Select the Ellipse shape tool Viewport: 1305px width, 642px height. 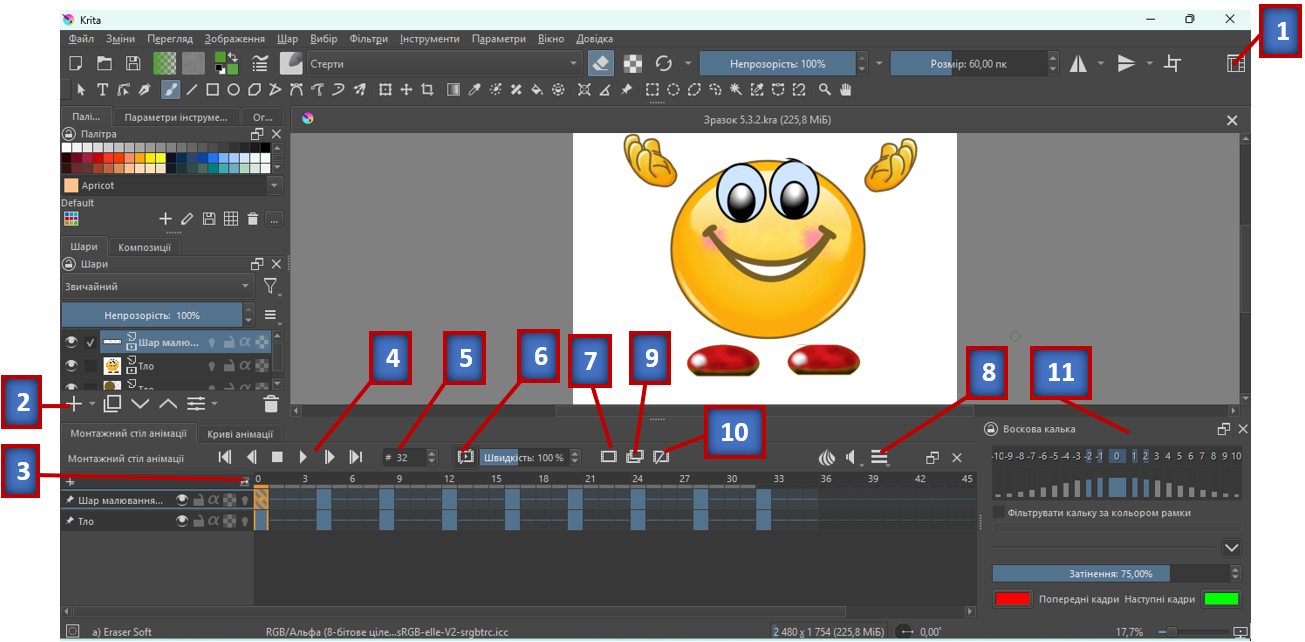point(233,90)
